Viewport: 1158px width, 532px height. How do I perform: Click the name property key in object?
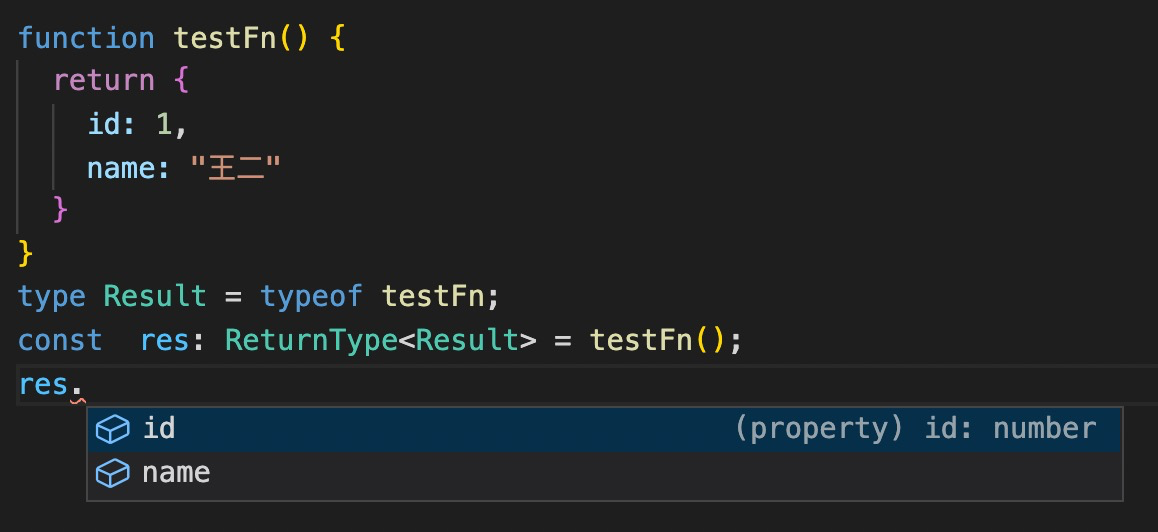[122, 167]
